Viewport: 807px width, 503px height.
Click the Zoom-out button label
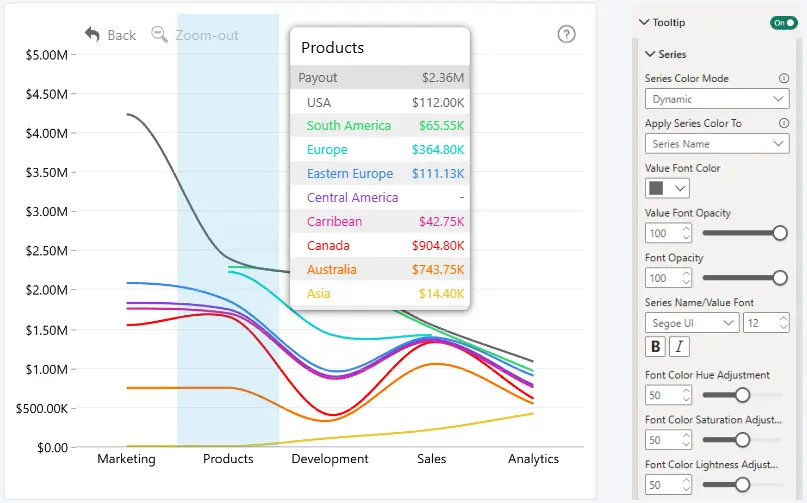(x=207, y=35)
